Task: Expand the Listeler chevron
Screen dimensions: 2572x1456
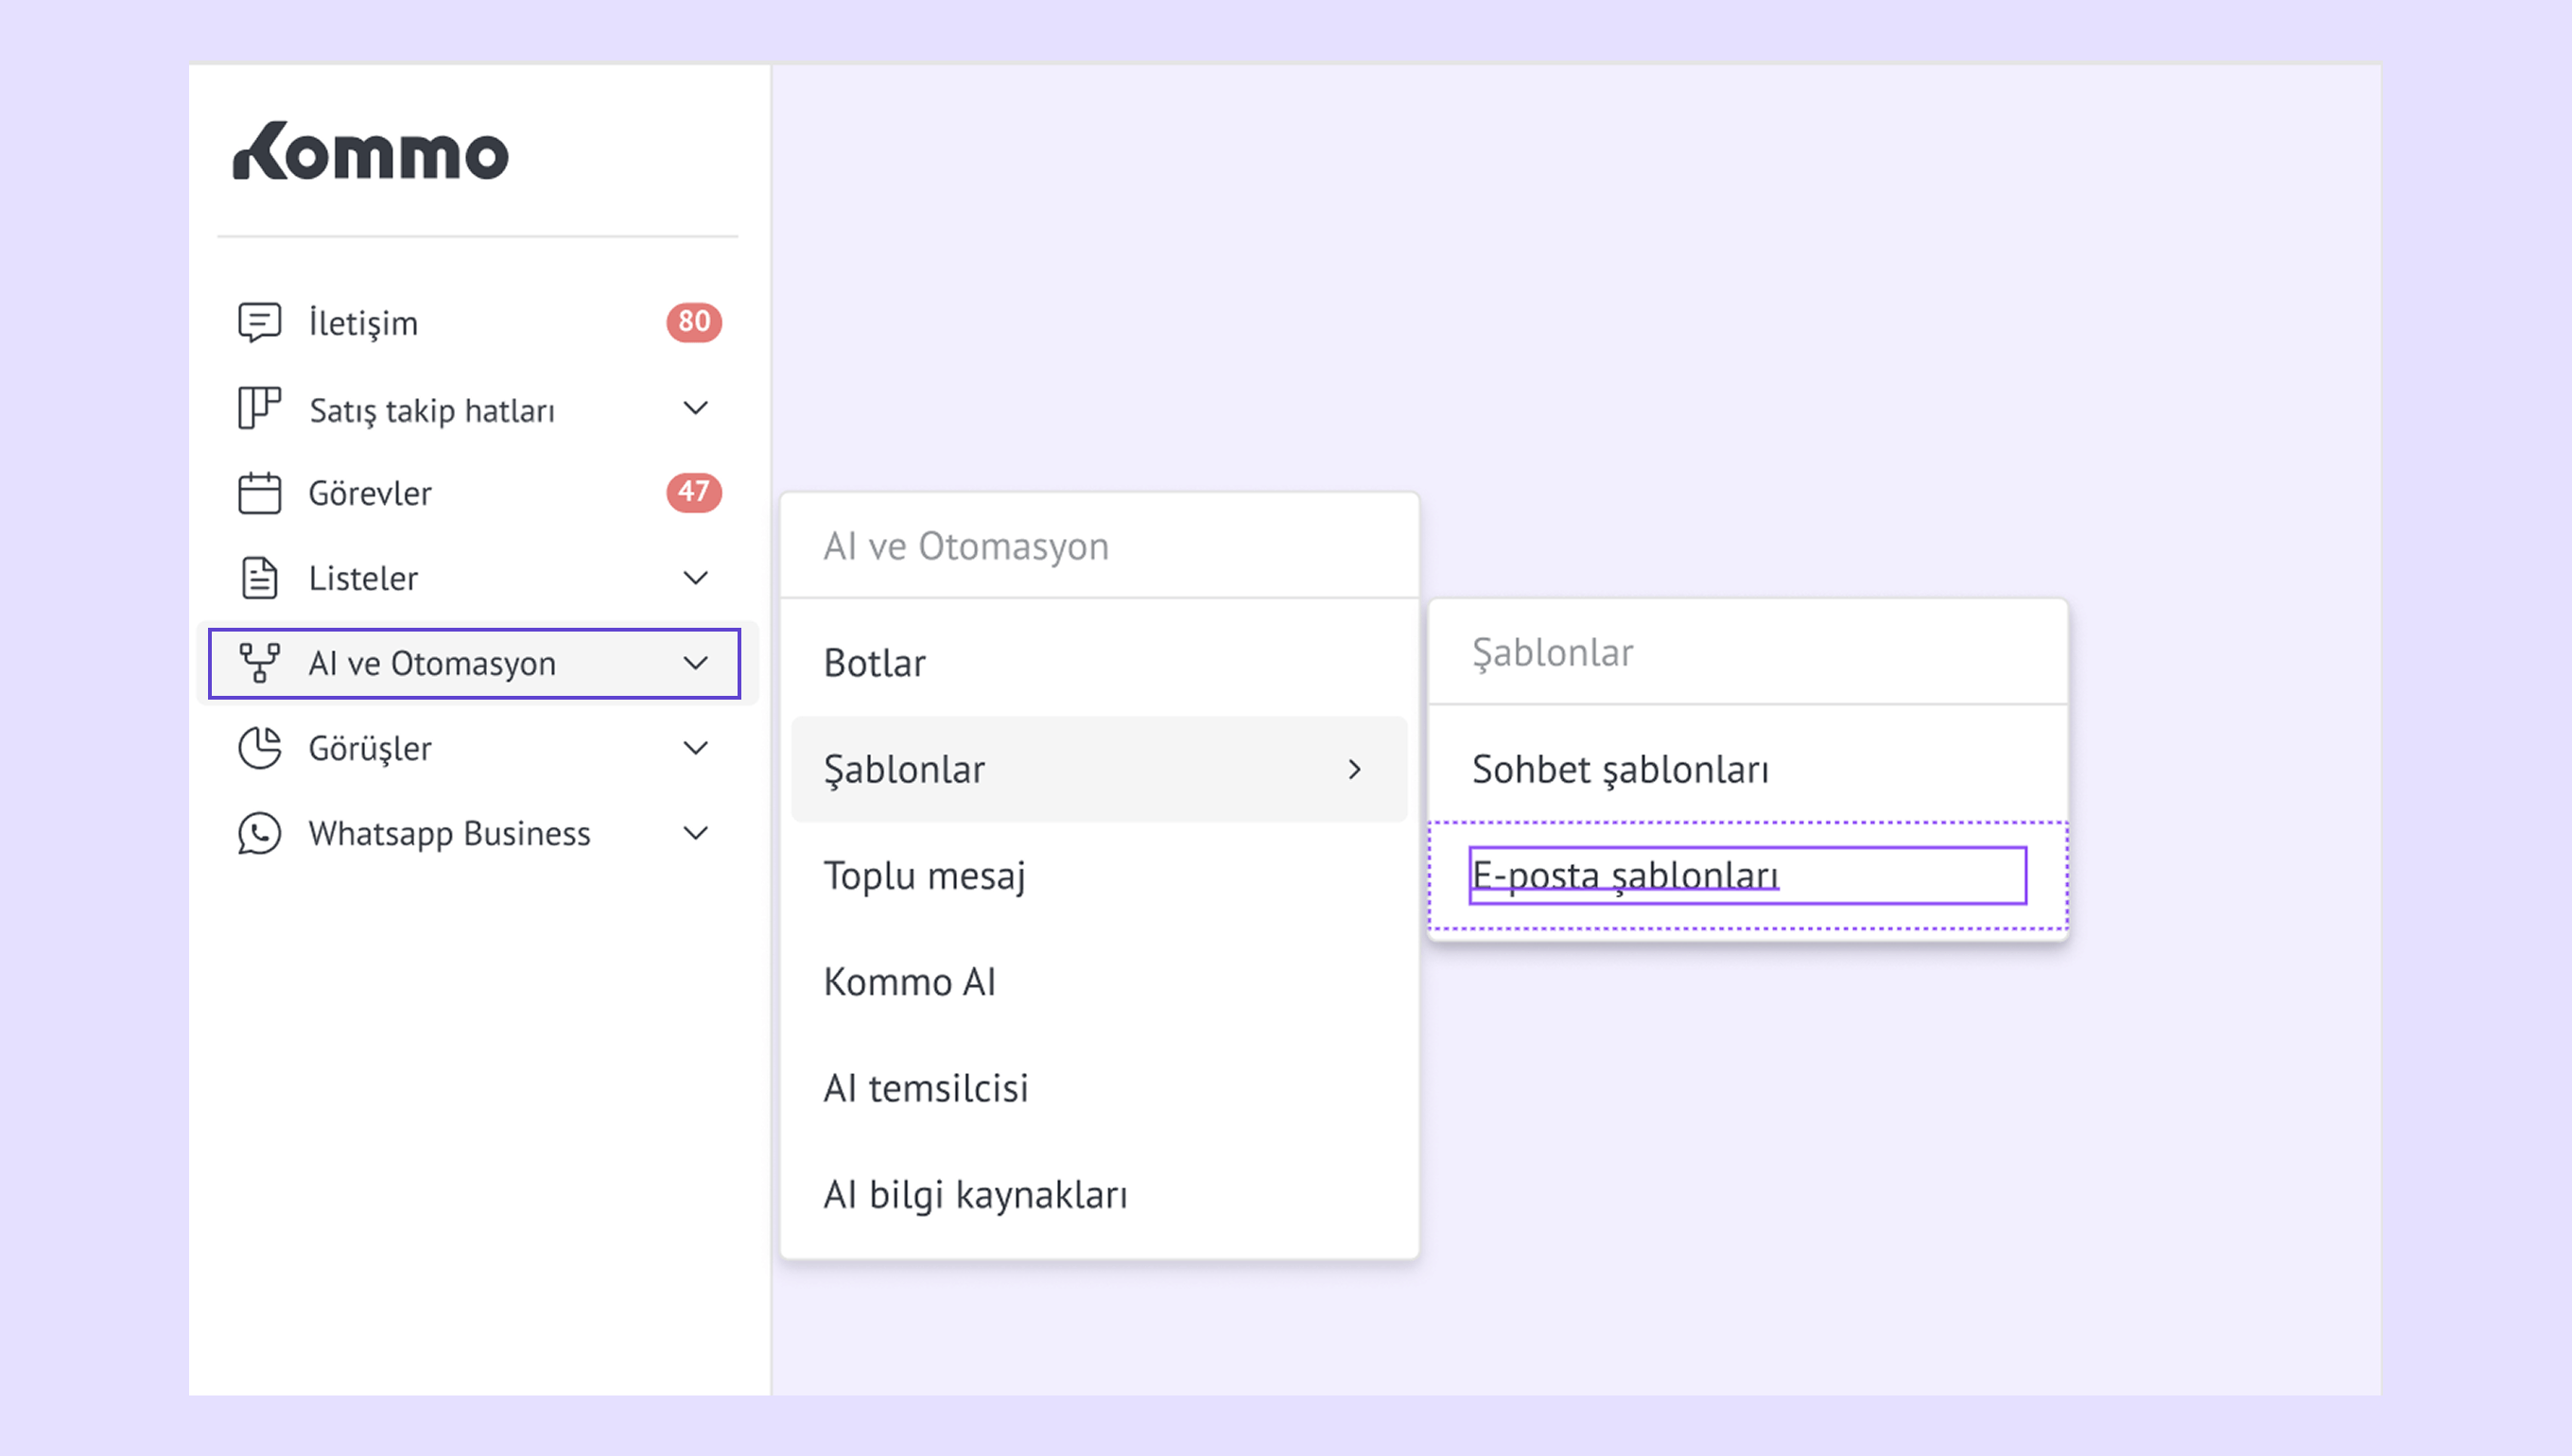Action: pos(695,578)
